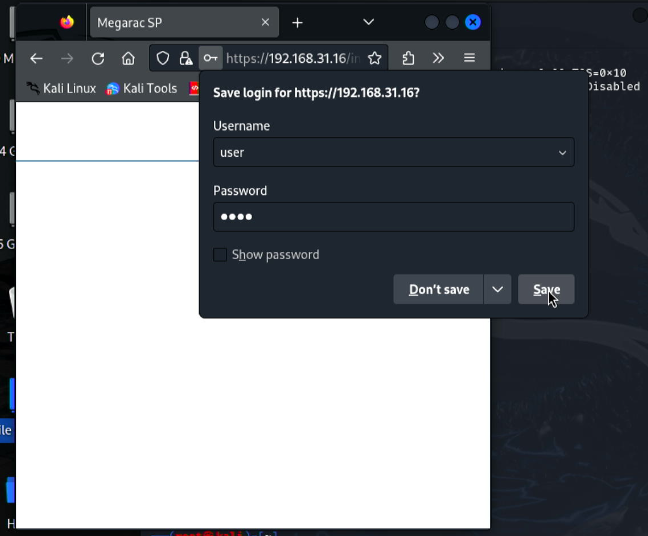This screenshot has height=536, width=648.
Task: Open the Kali Tools bookmark
Action: [x=141, y=88]
